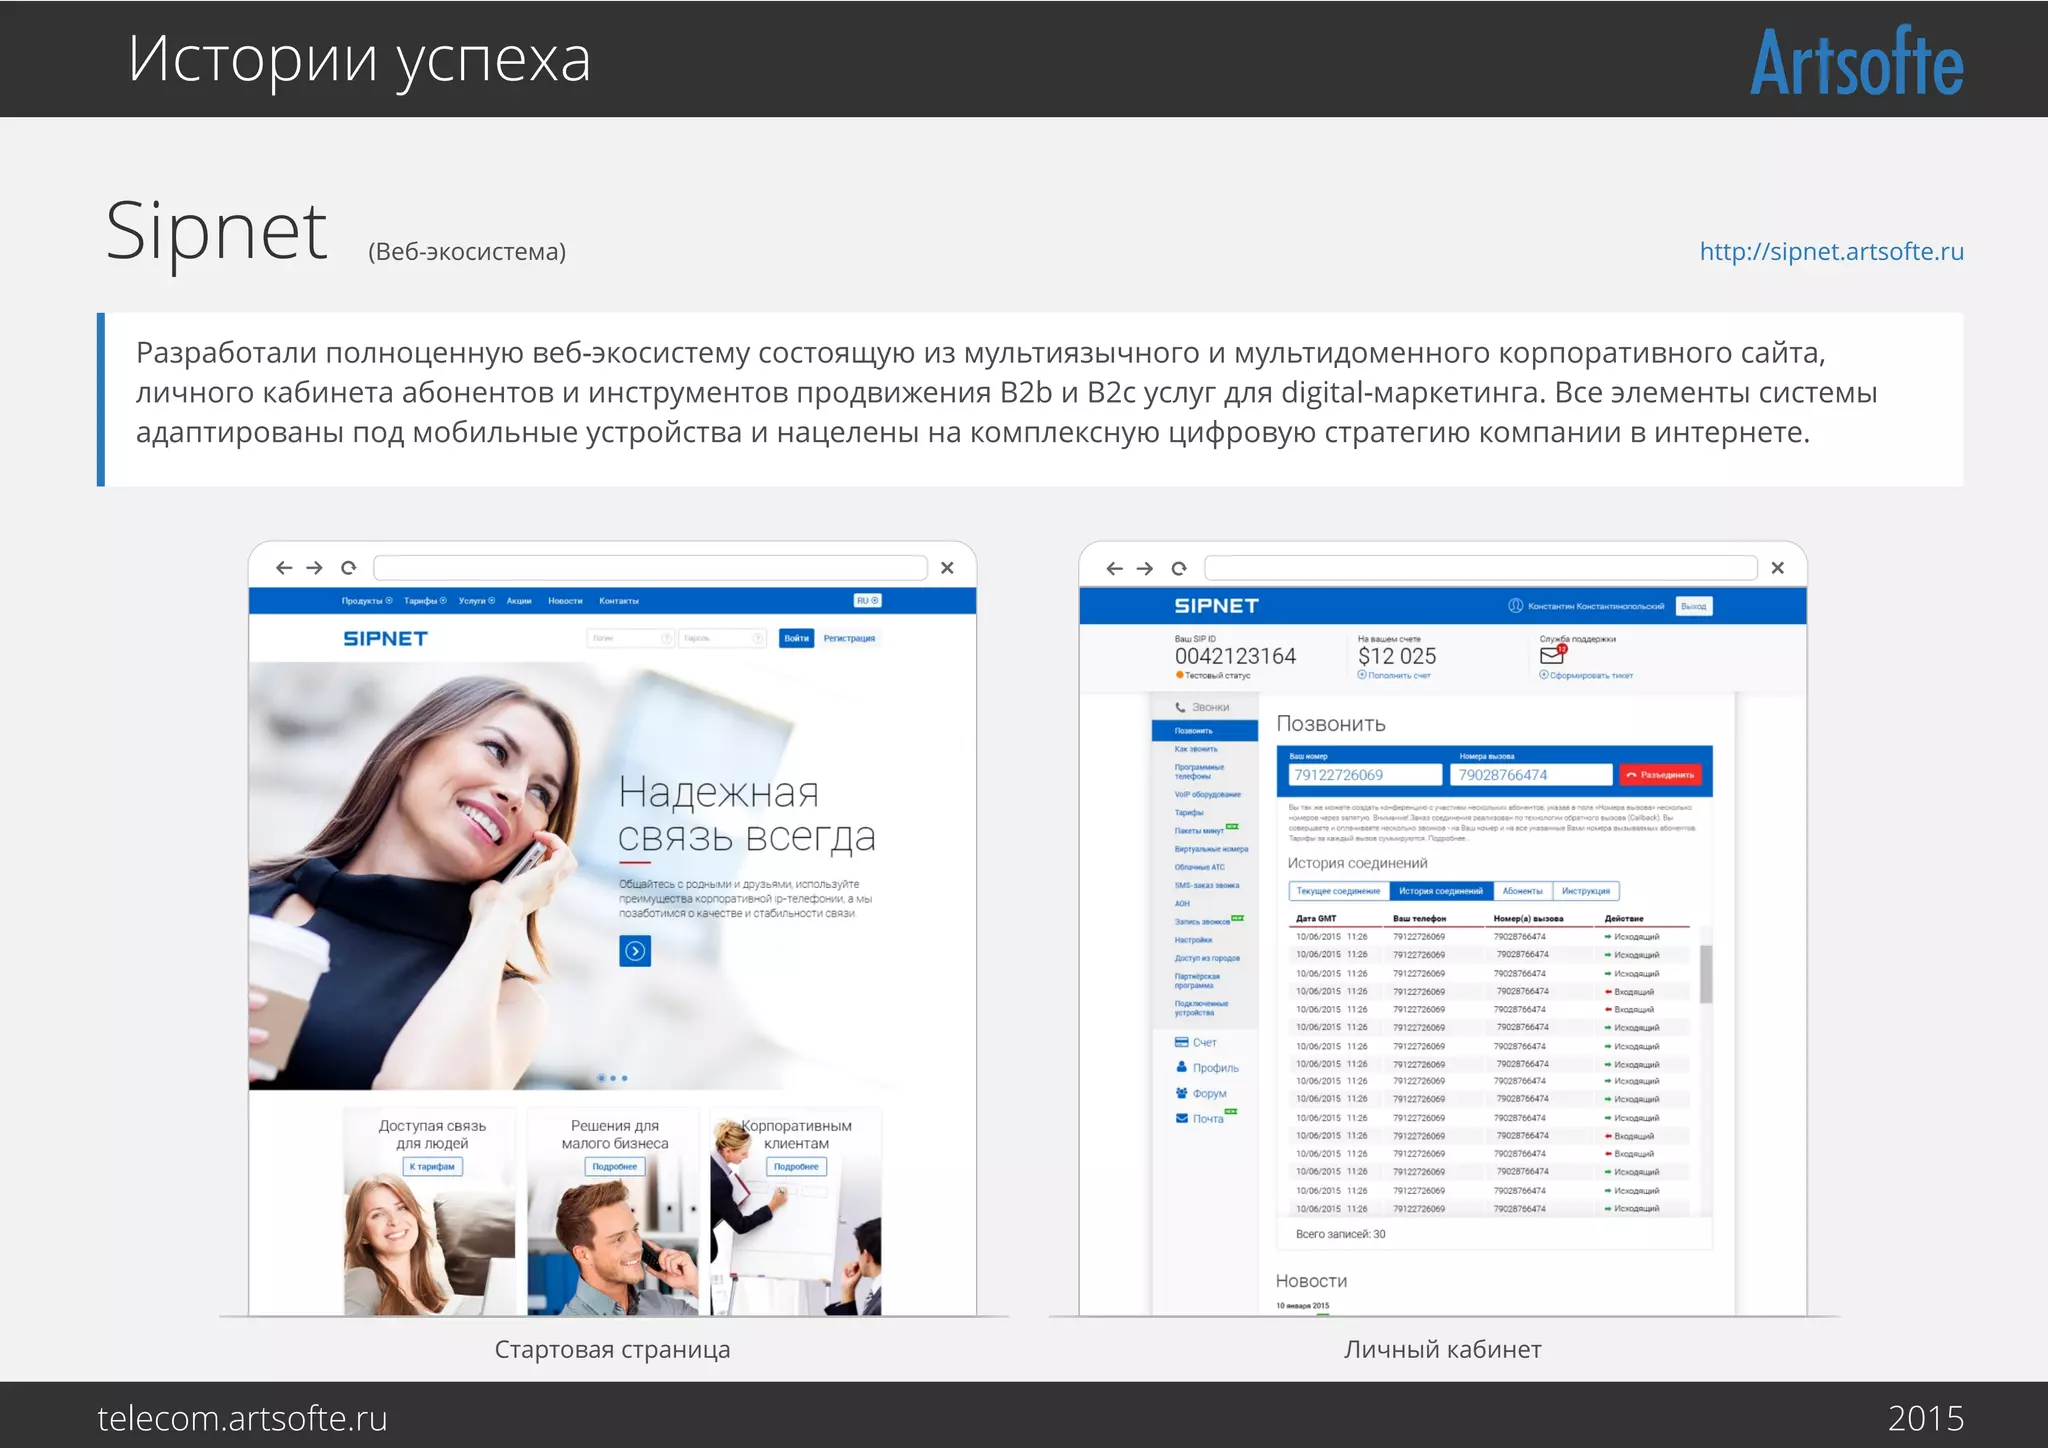Open the support service envelope icon
Image resolution: width=2048 pixels, height=1448 pixels.
click(x=1552, y=655)
